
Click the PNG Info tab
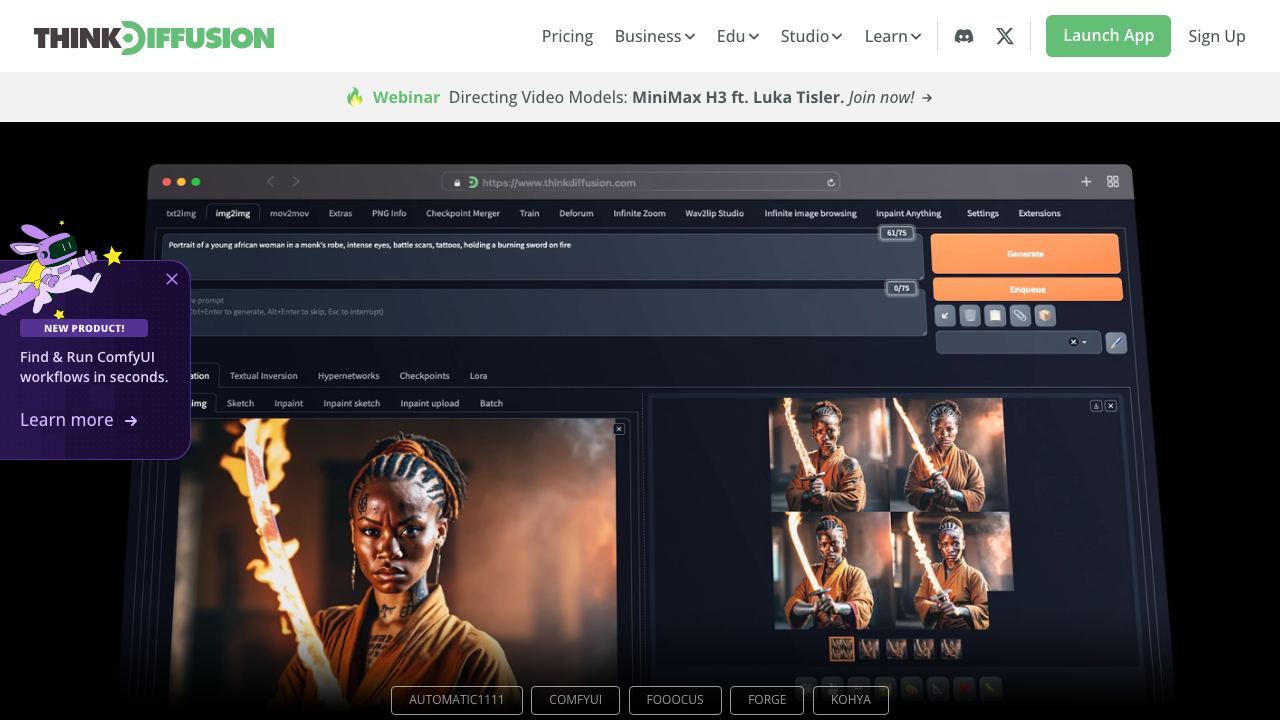389,213
